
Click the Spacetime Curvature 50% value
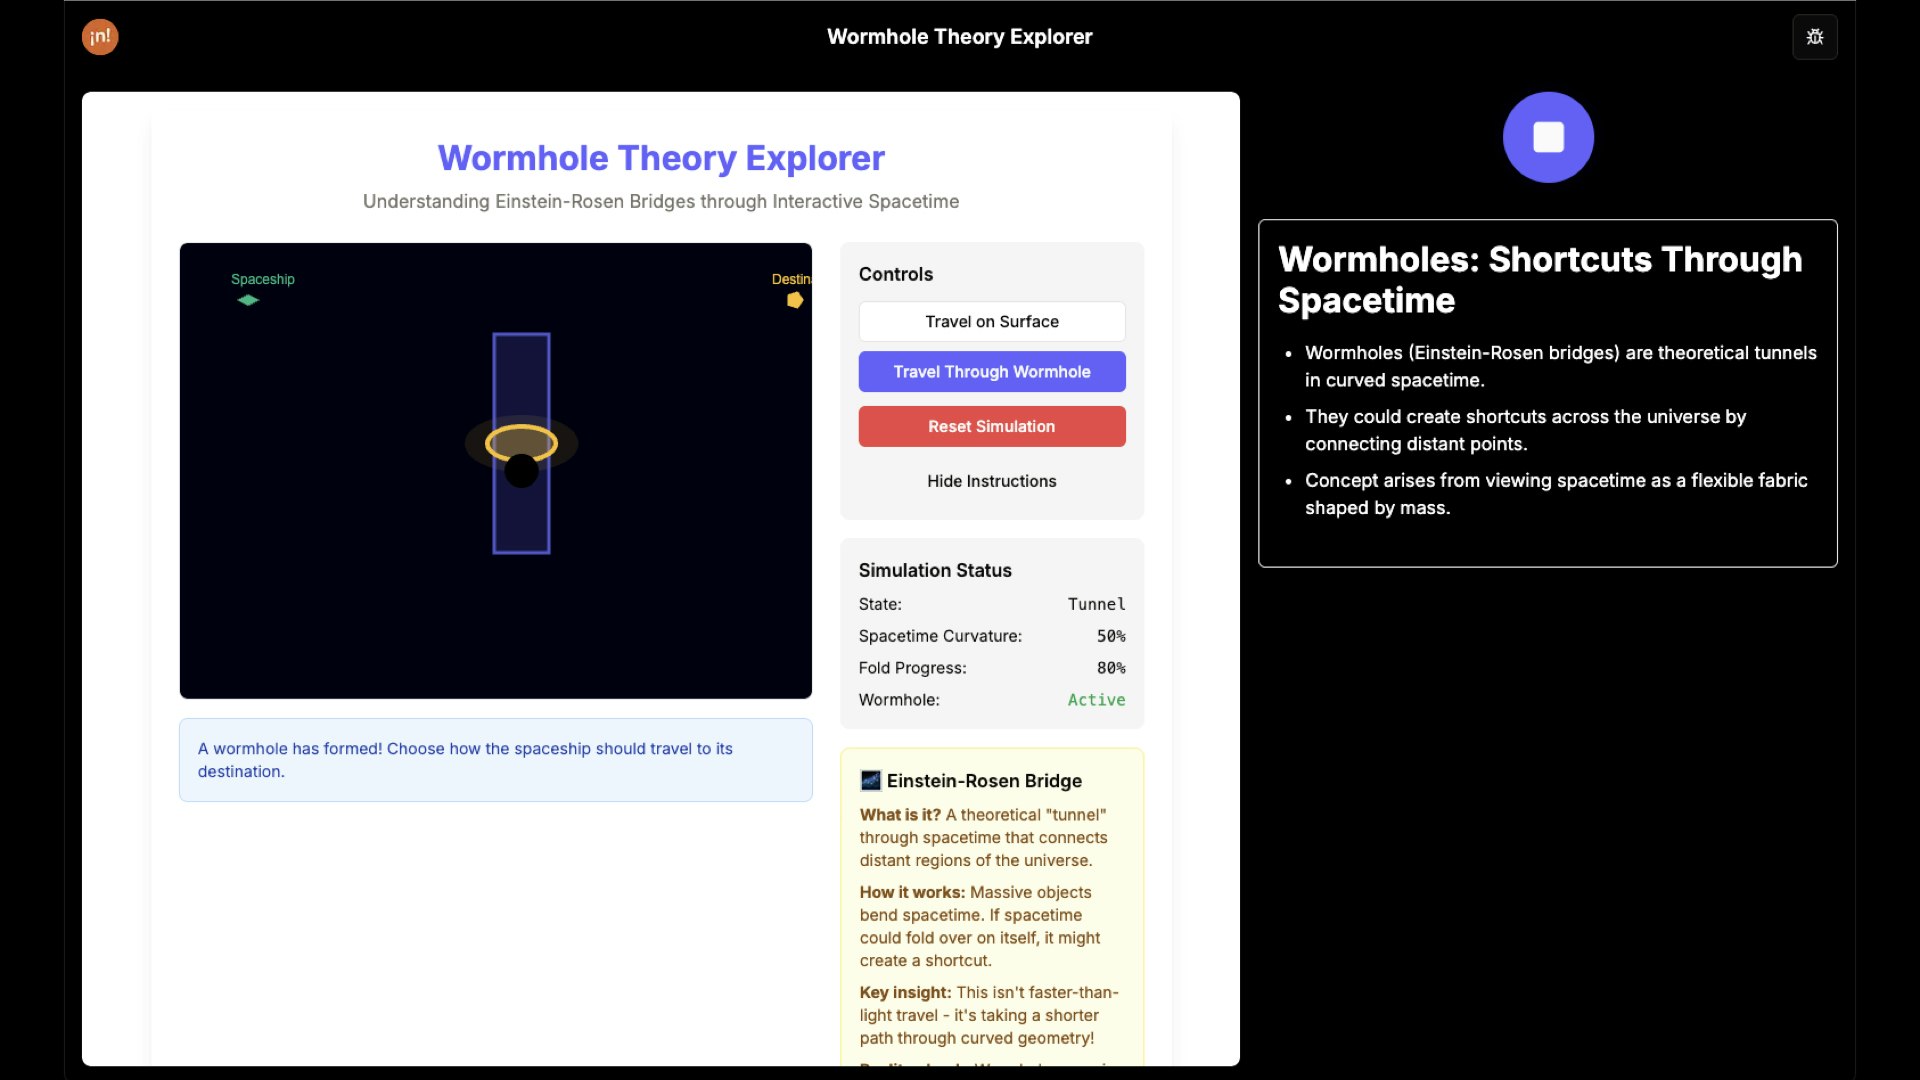(1111, 636)
